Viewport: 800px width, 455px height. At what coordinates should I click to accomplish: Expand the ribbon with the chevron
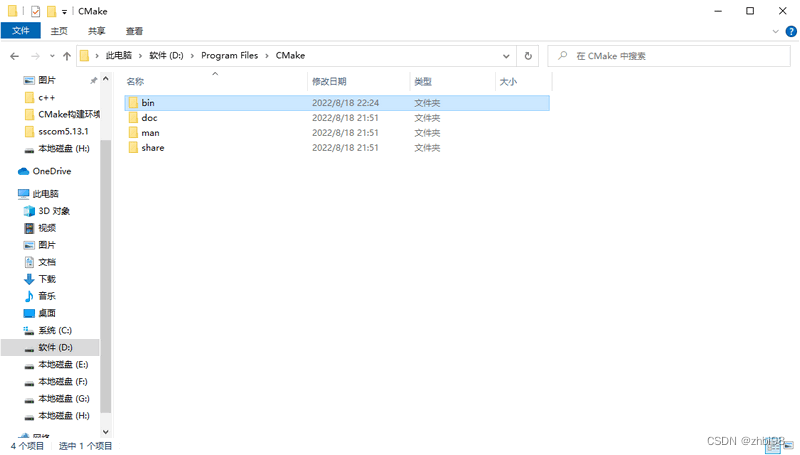[x=776, y=32]
